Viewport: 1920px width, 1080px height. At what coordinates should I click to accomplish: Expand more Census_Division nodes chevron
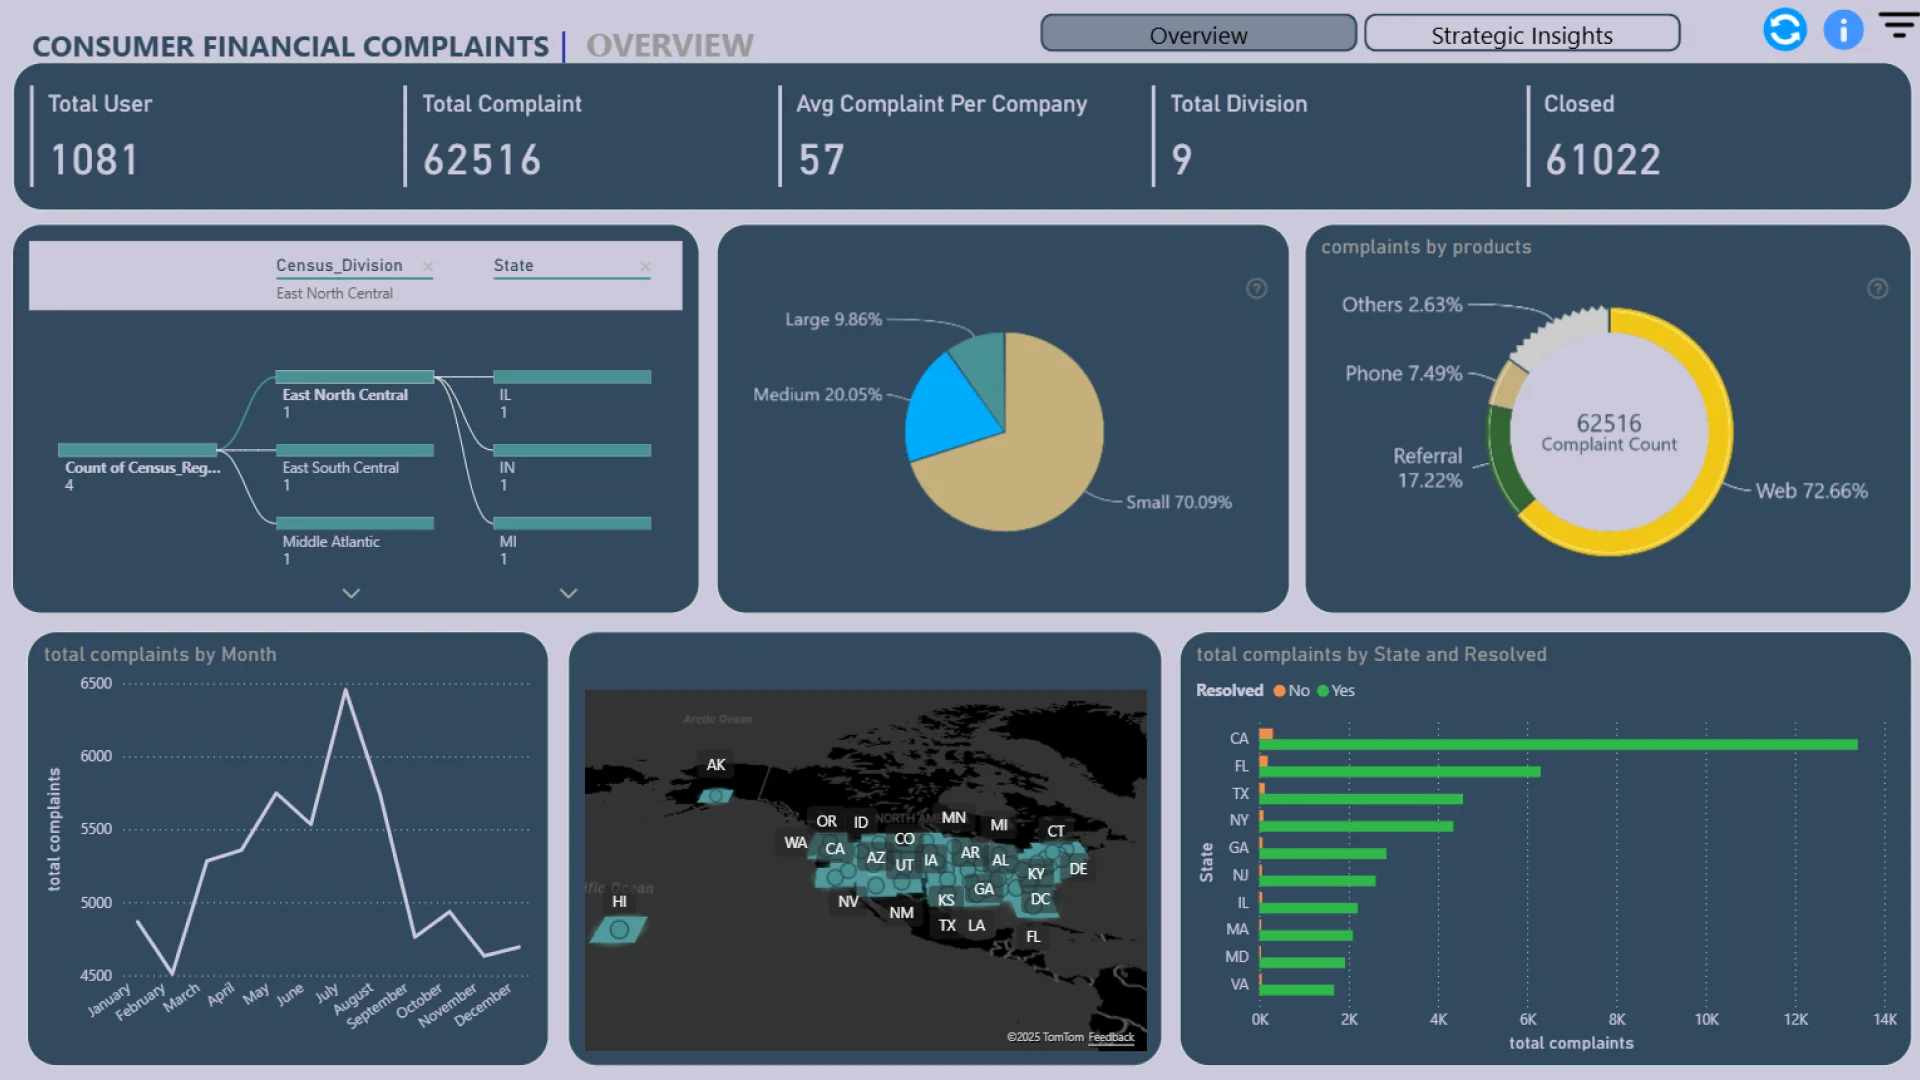pyautogui.click(x=351, y=593)
